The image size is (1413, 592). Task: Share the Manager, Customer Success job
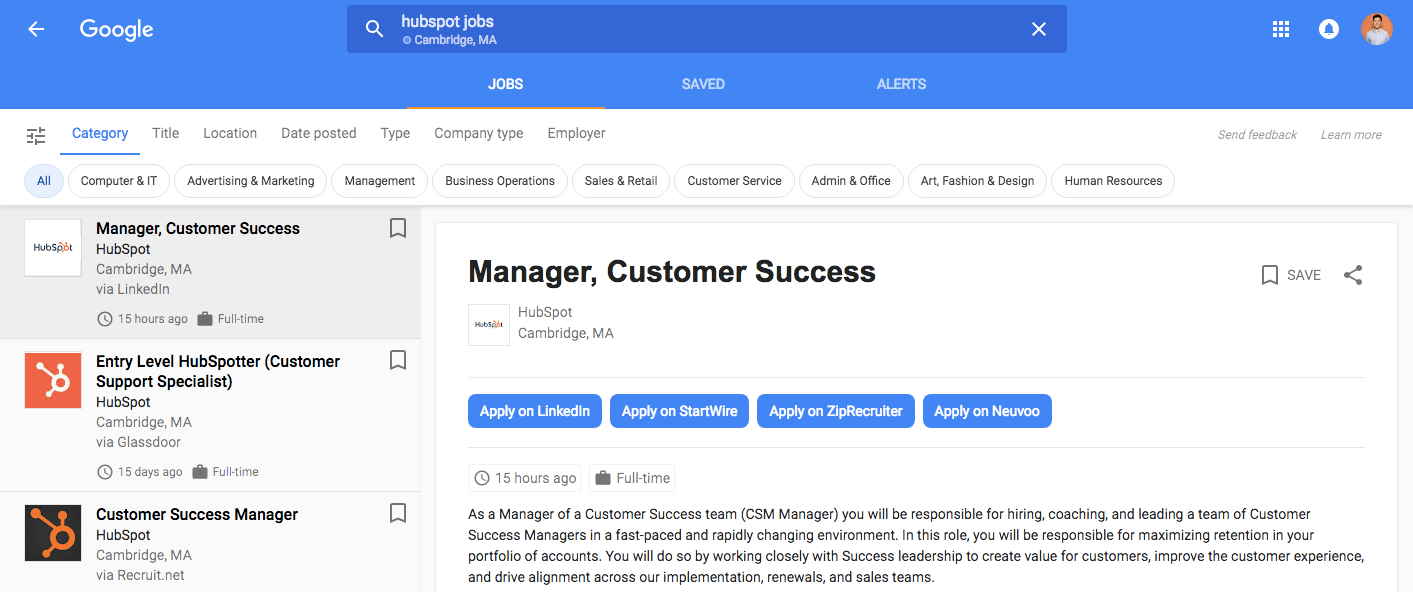1353,275
